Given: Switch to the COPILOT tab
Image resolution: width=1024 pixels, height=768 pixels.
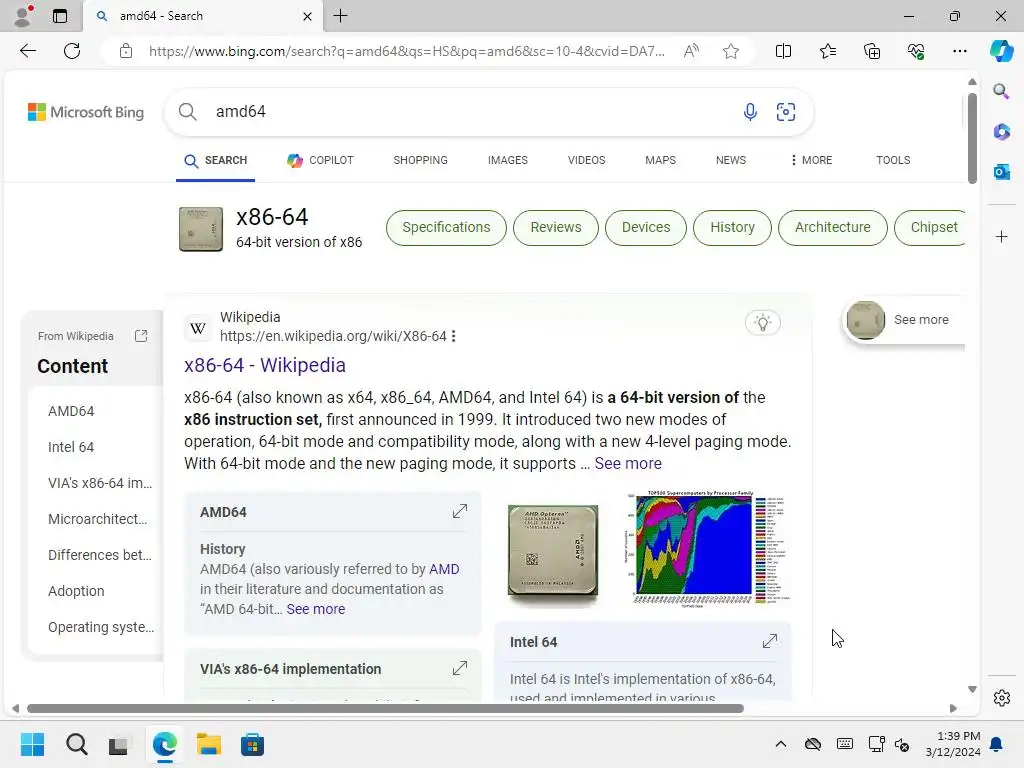Looking at the screenshot, I should pyautogui.click(x=320, y=160).
